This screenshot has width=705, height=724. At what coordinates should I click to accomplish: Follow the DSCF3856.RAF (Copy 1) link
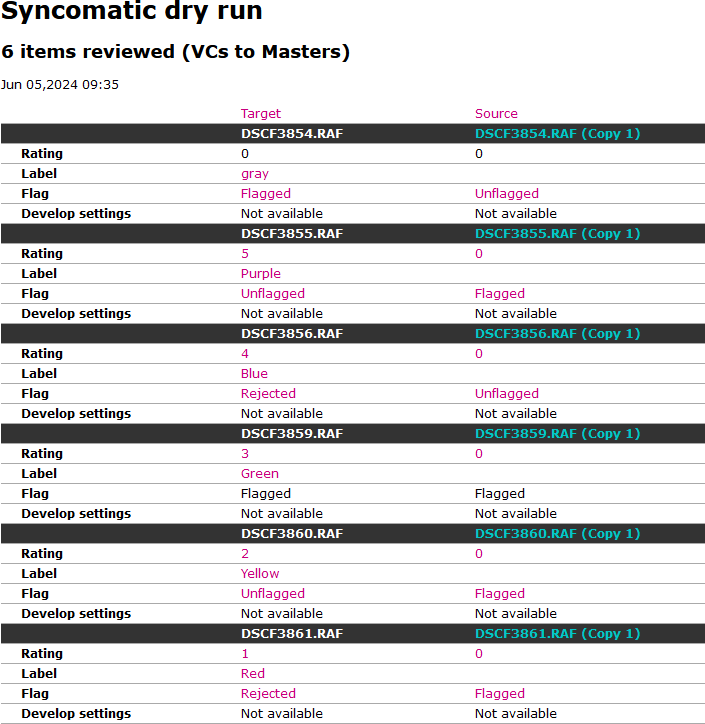click(x=557, y=334)
